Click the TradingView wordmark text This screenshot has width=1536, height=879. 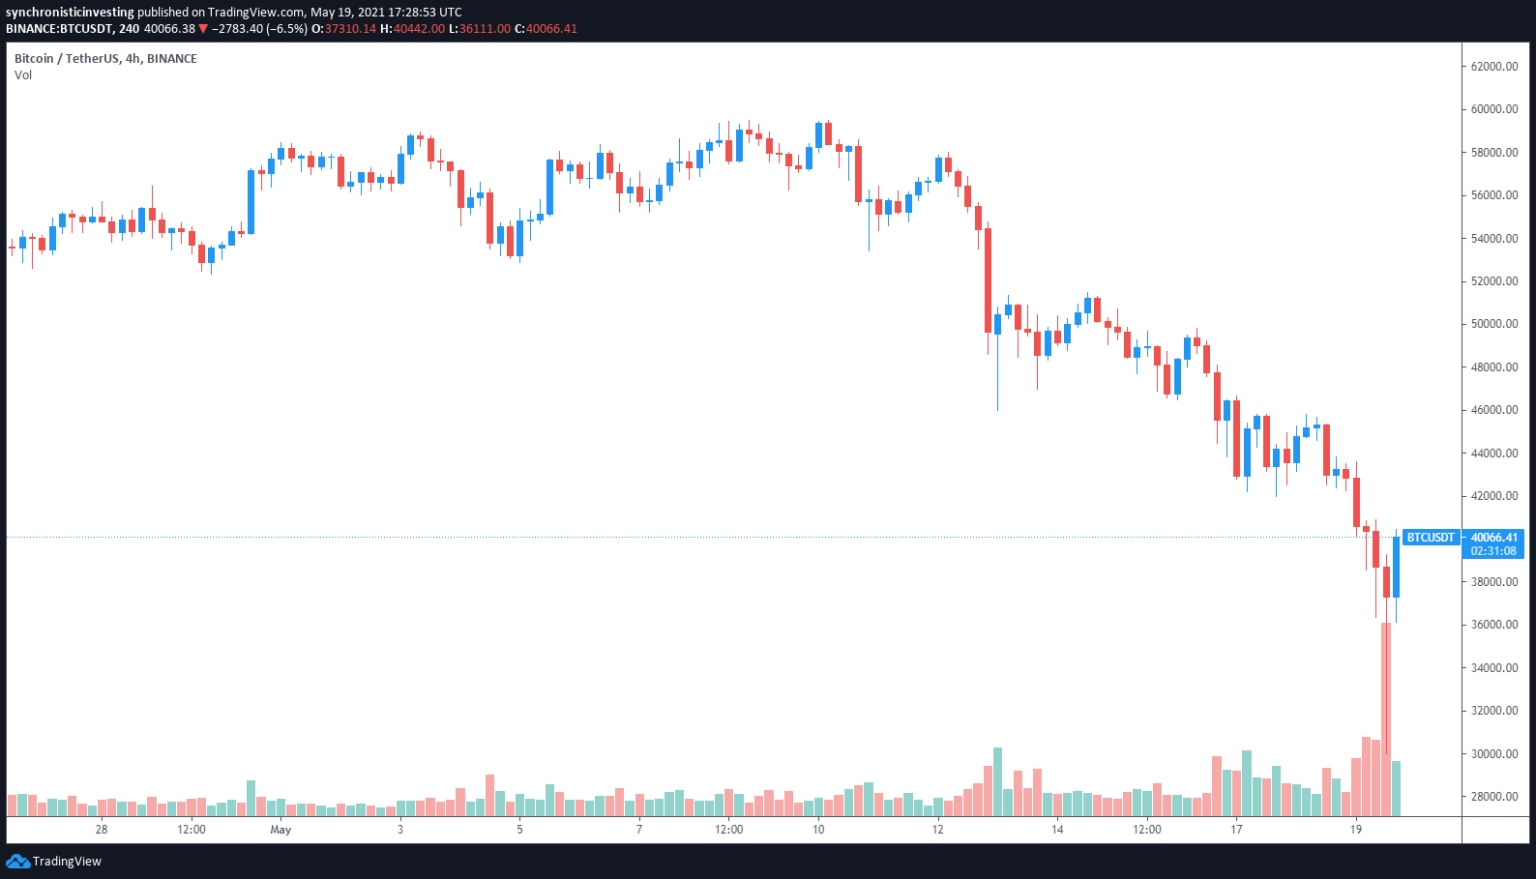[67, 861]
